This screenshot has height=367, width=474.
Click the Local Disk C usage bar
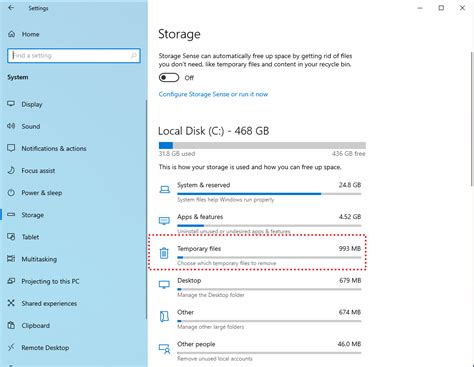coord(262,145)
